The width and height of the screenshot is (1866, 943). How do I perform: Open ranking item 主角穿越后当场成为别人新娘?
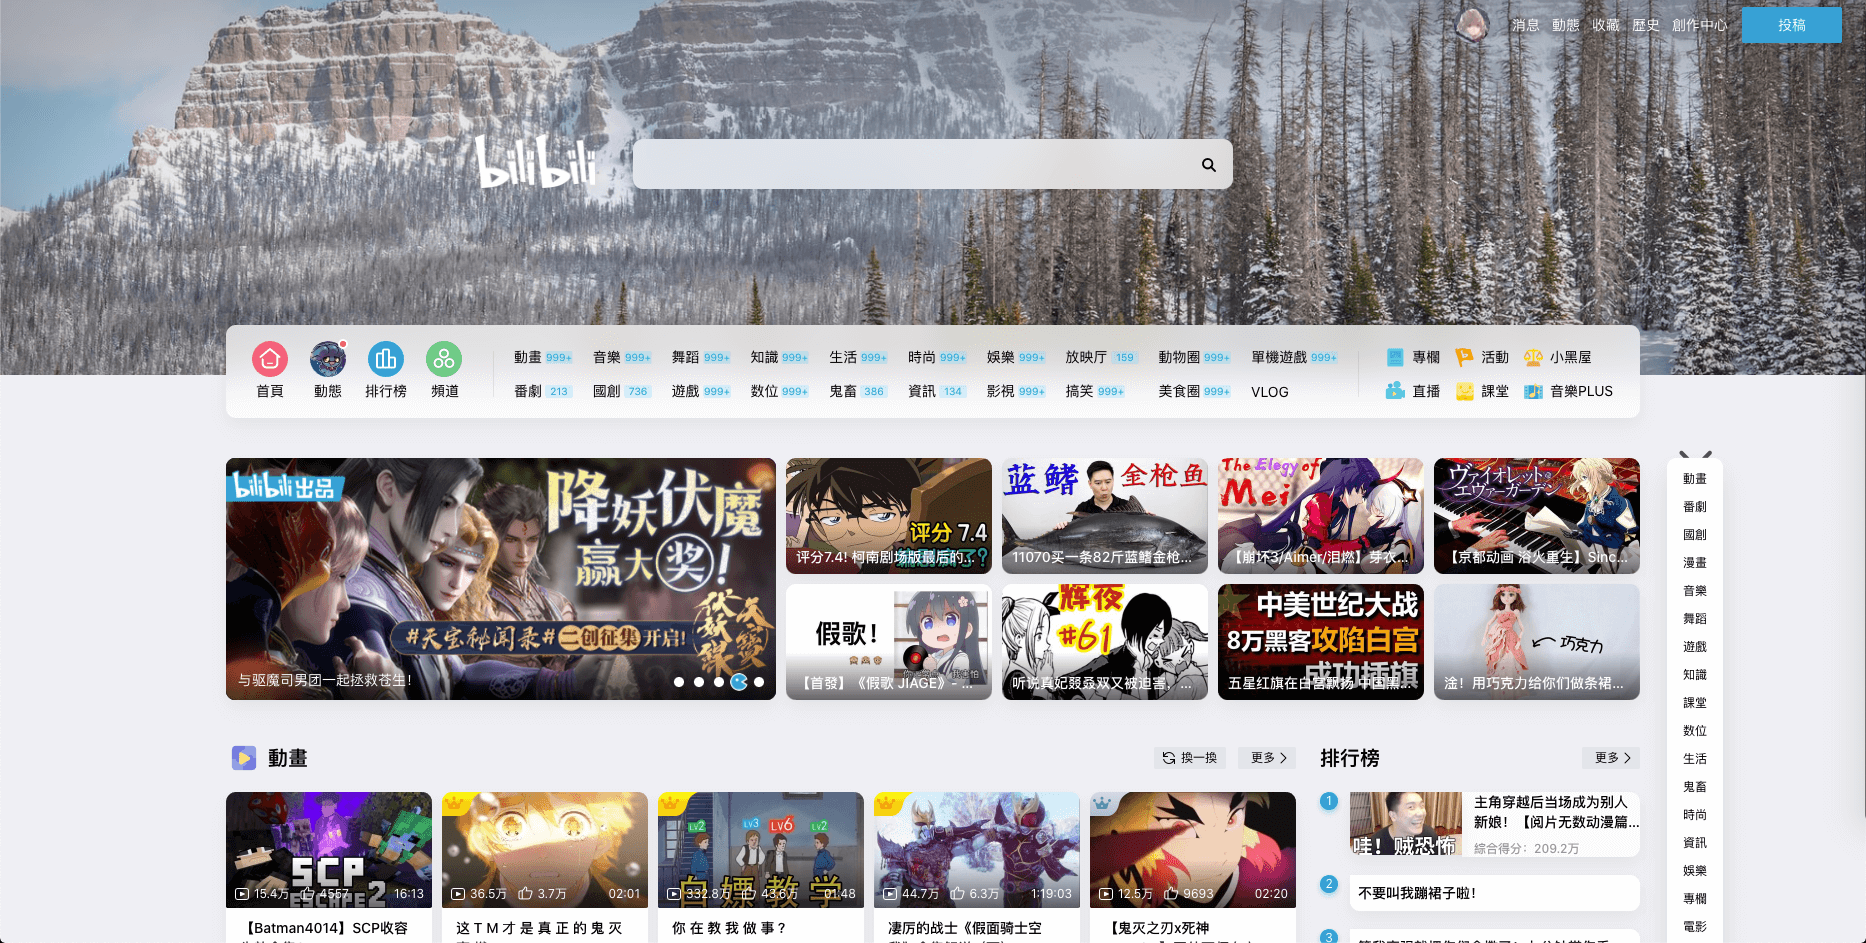(x=1495, y=824)
